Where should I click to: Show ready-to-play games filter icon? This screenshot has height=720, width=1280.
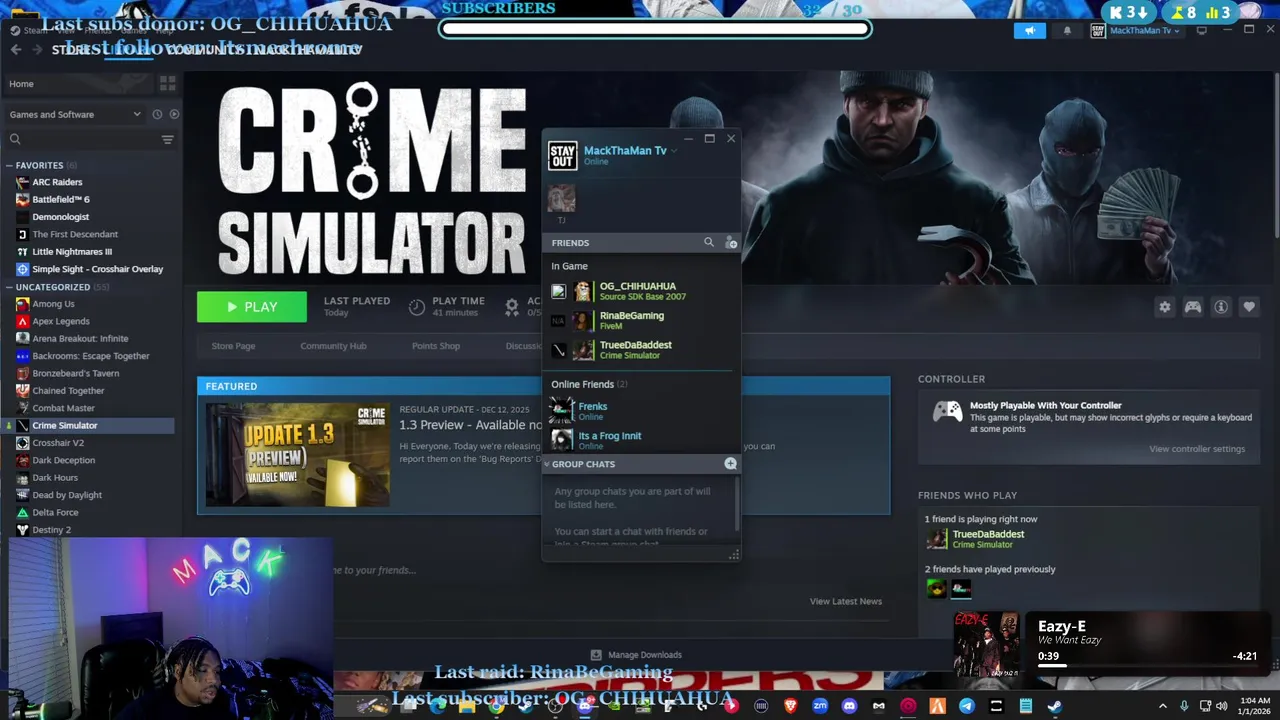[174, 114]
